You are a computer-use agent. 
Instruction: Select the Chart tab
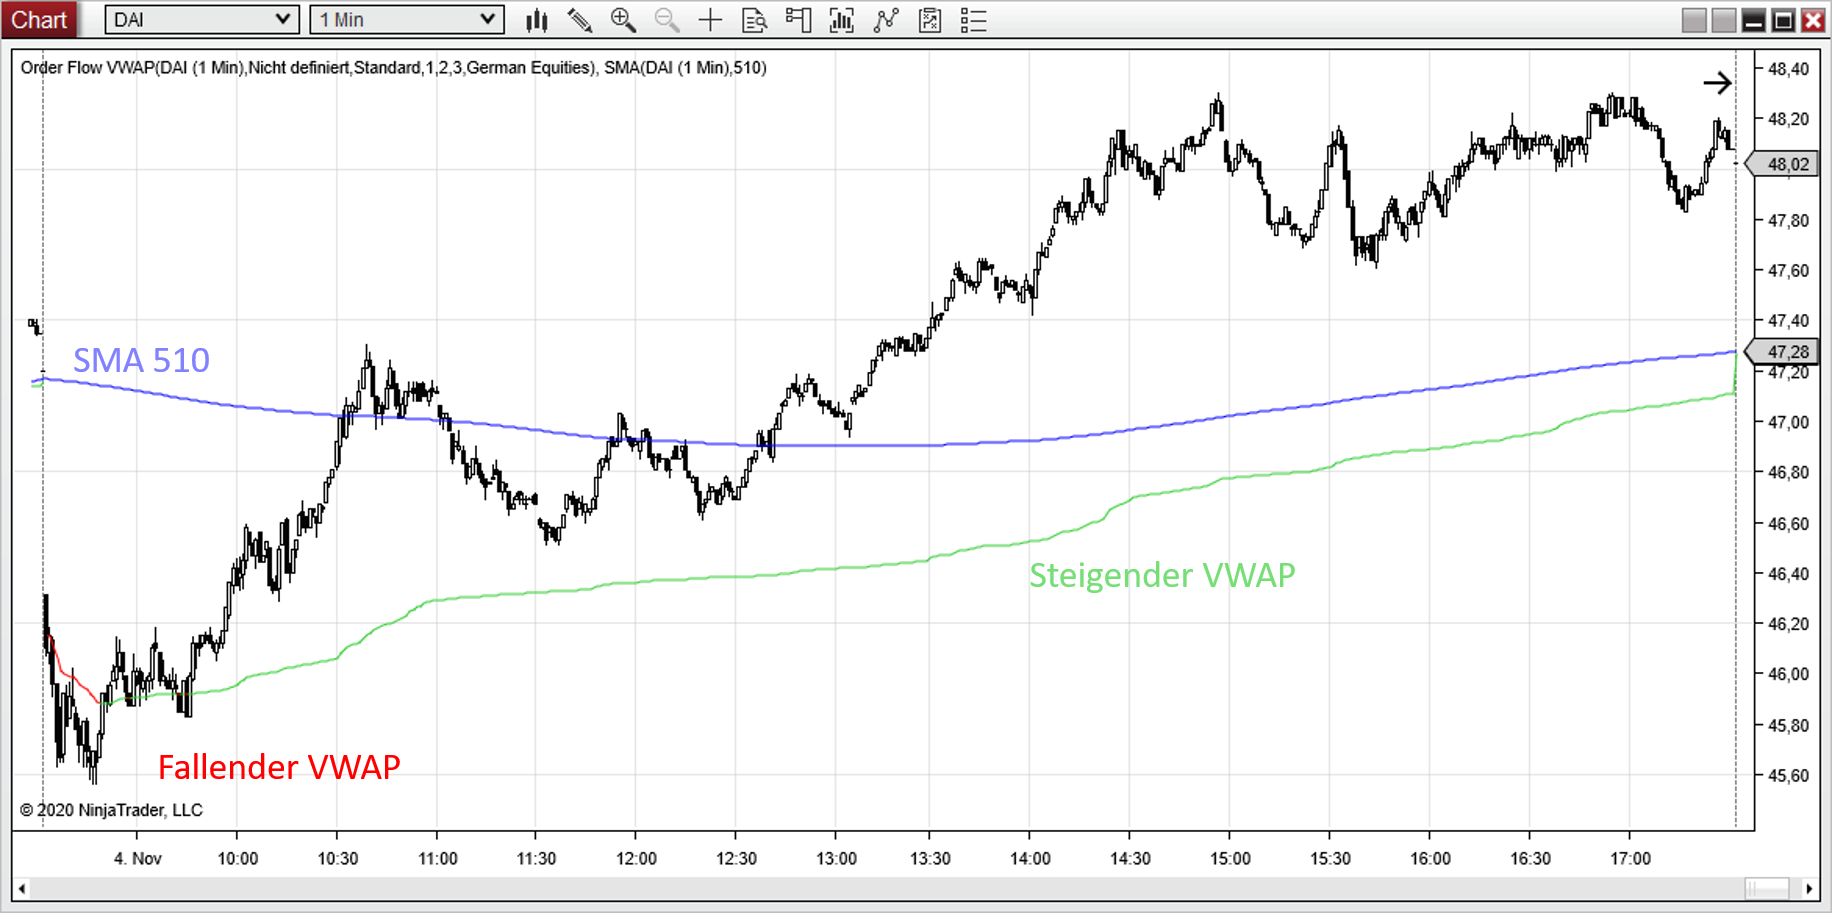[x=39, y=20]
